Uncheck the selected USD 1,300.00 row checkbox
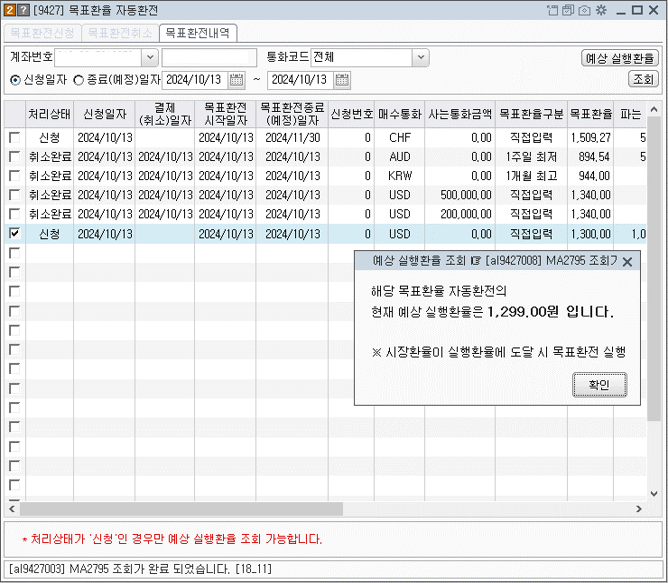 [14, 233]
